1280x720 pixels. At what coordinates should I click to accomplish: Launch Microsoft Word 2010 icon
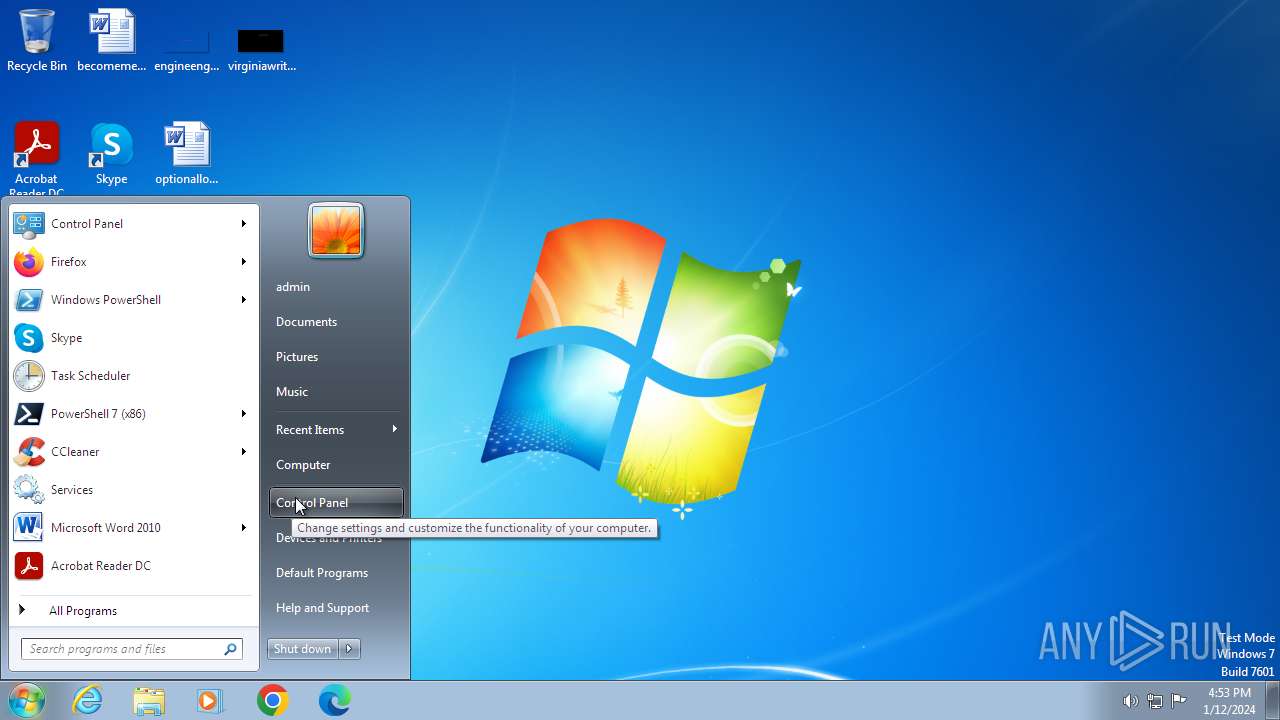coord(28,528)
